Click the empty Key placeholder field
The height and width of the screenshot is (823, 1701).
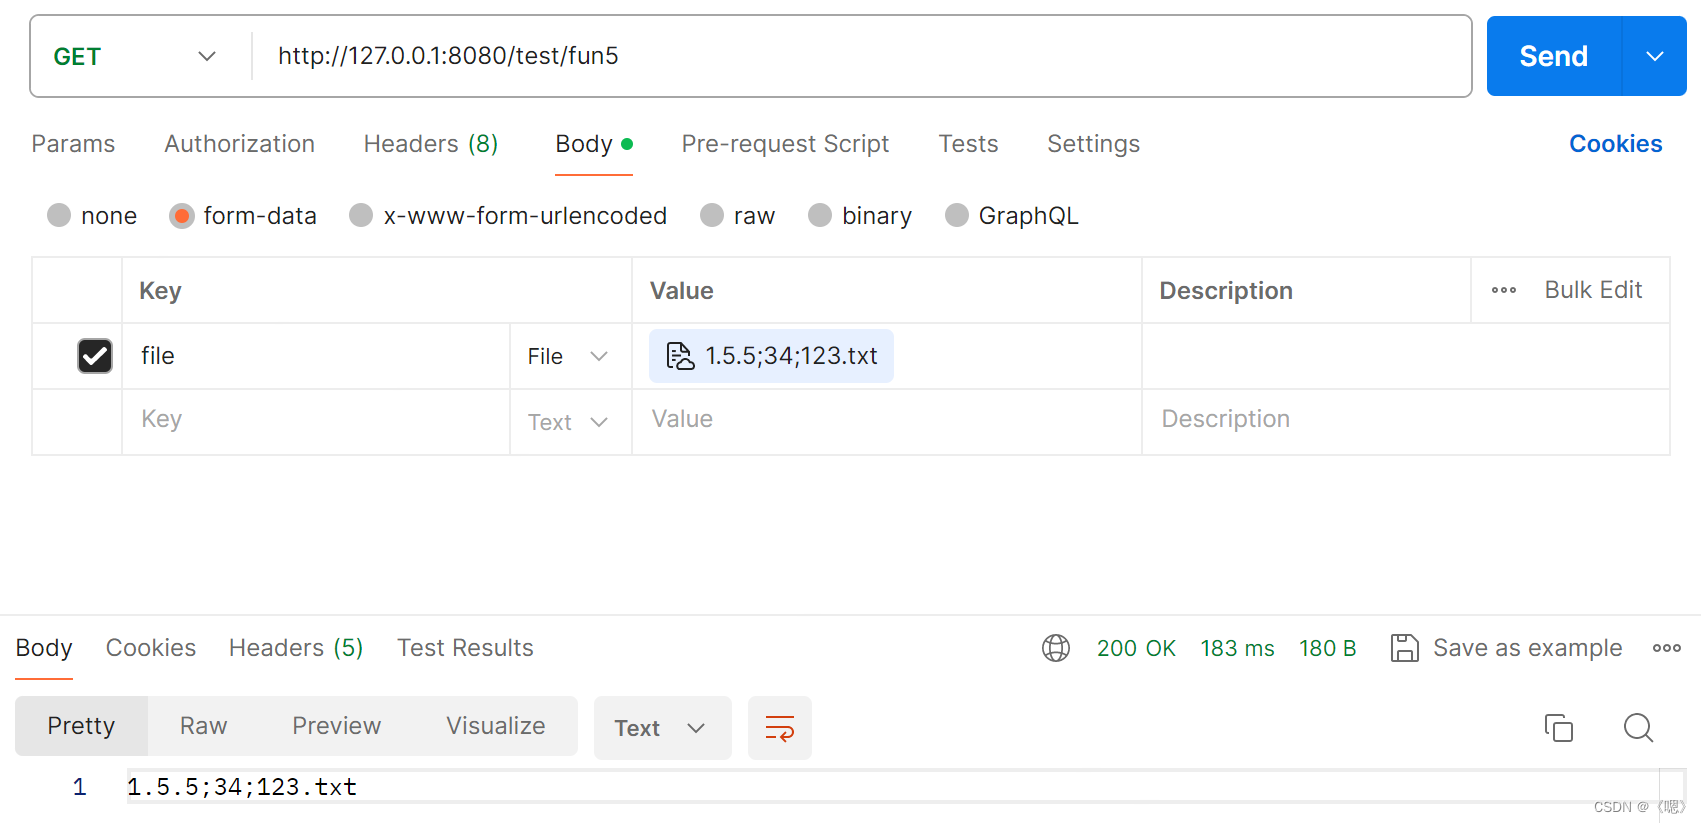tap(316, 420)
